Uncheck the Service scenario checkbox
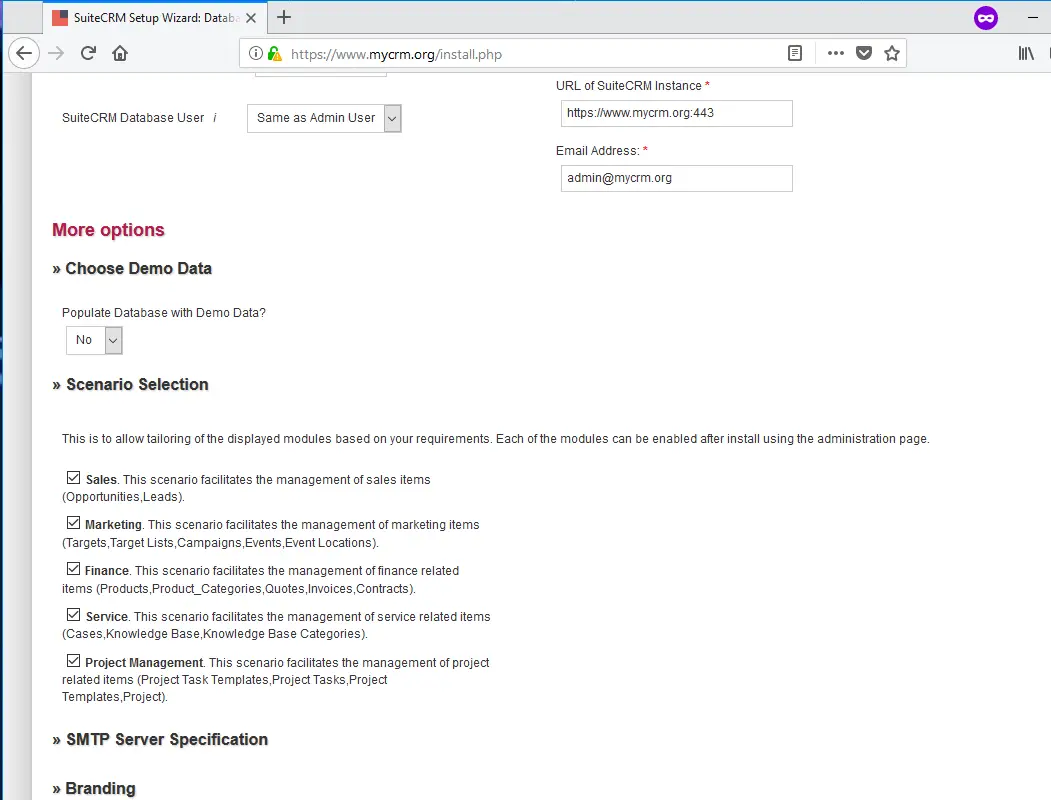 click(74, 614)
